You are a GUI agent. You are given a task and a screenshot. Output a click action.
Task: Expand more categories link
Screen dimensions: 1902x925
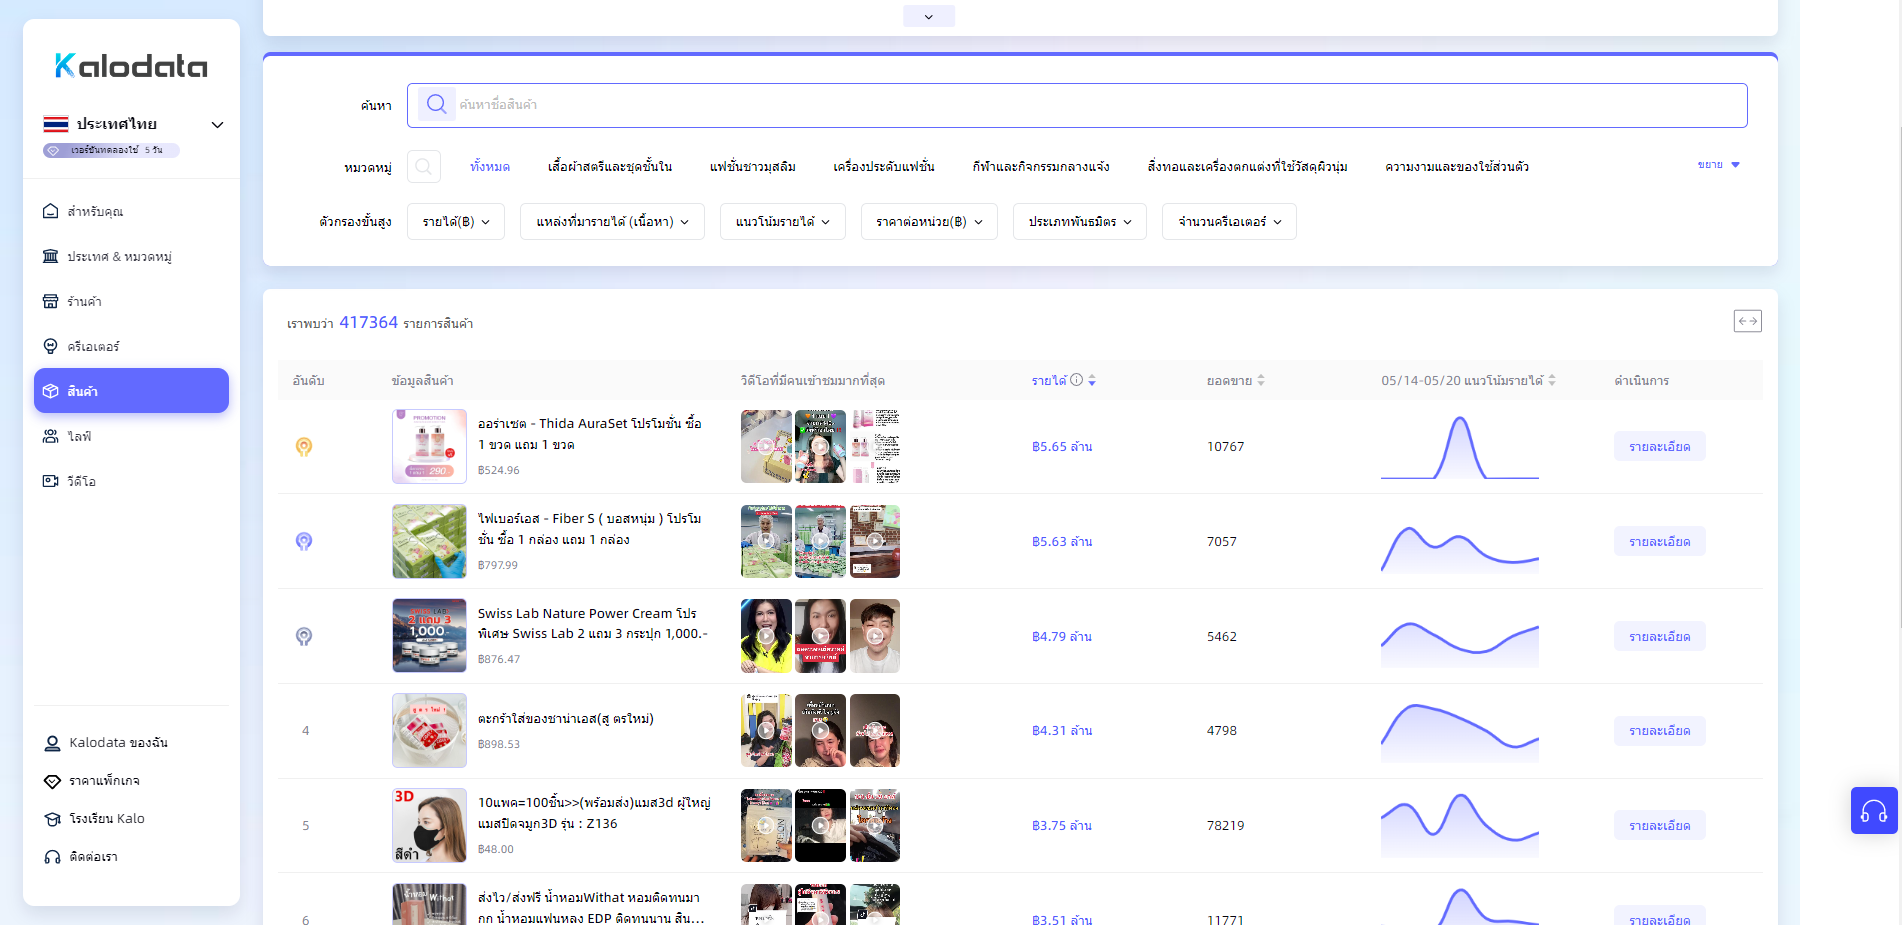tap(1717, 165)
